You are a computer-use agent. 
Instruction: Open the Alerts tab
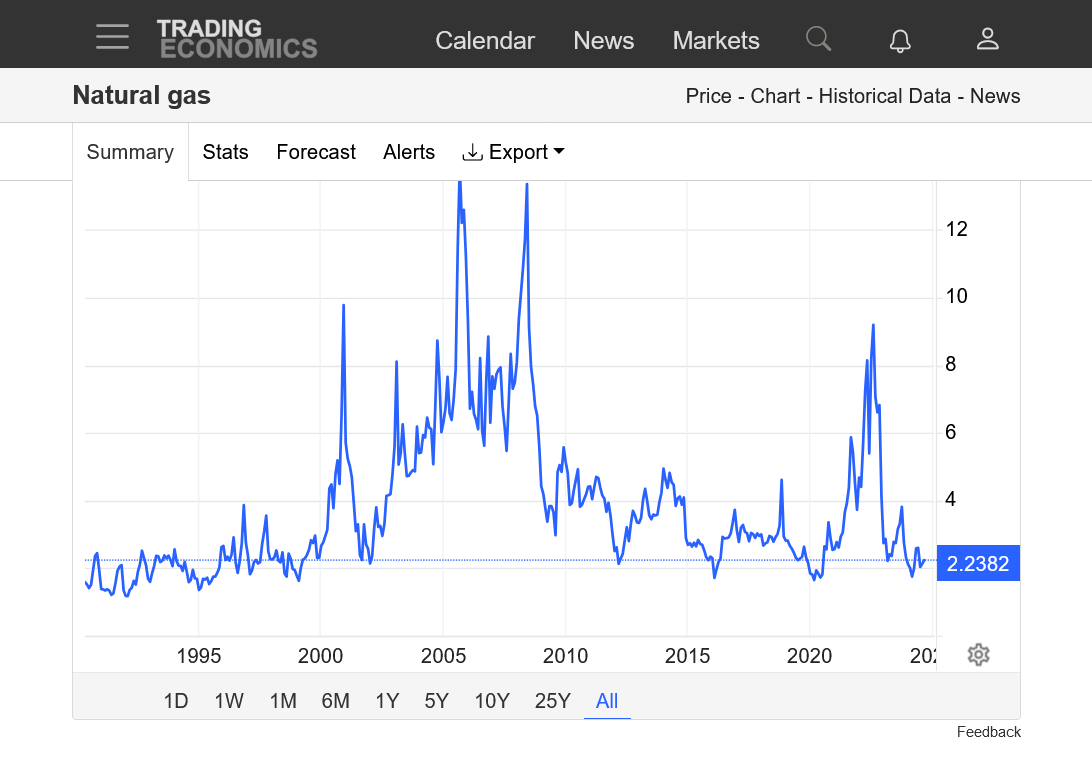409,152
